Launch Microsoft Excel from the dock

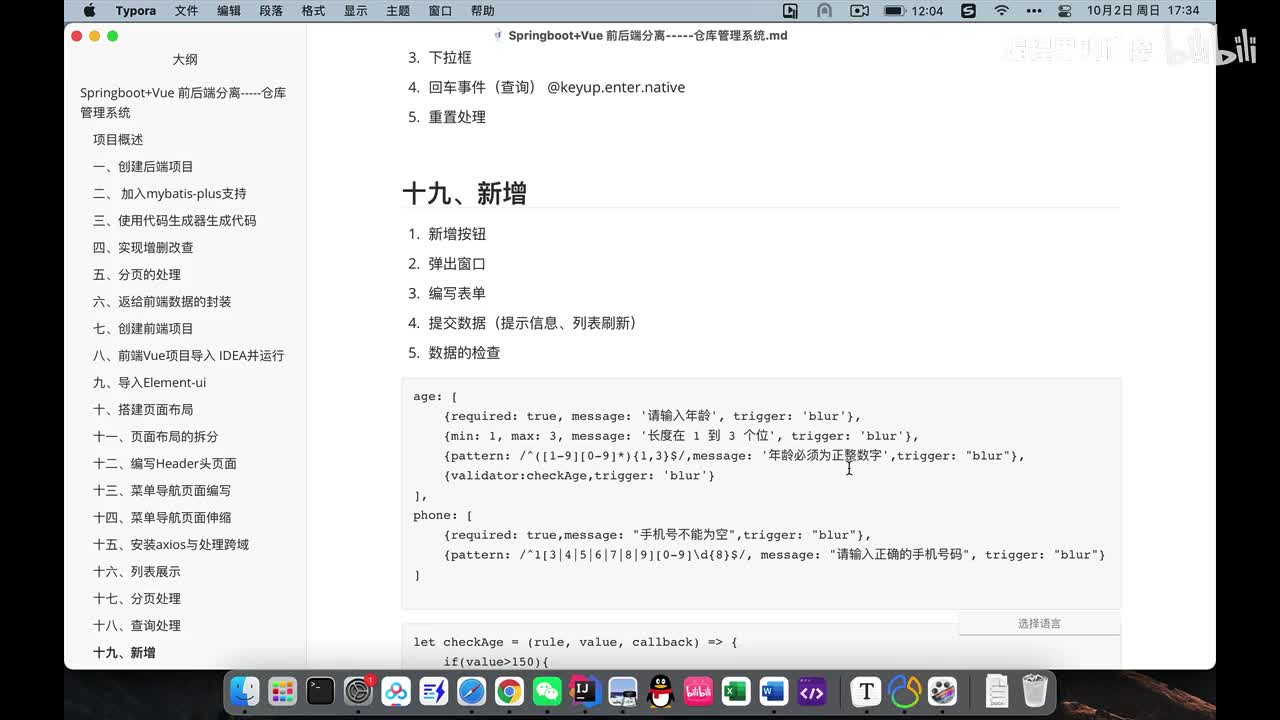click(736, 691)
